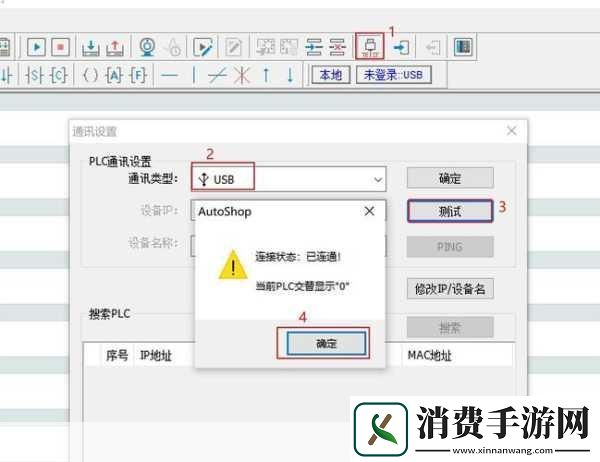This screenshot has width=600, height=462.
Task: Select the rising edge up-arrow tool
Action: click(266, 75)
